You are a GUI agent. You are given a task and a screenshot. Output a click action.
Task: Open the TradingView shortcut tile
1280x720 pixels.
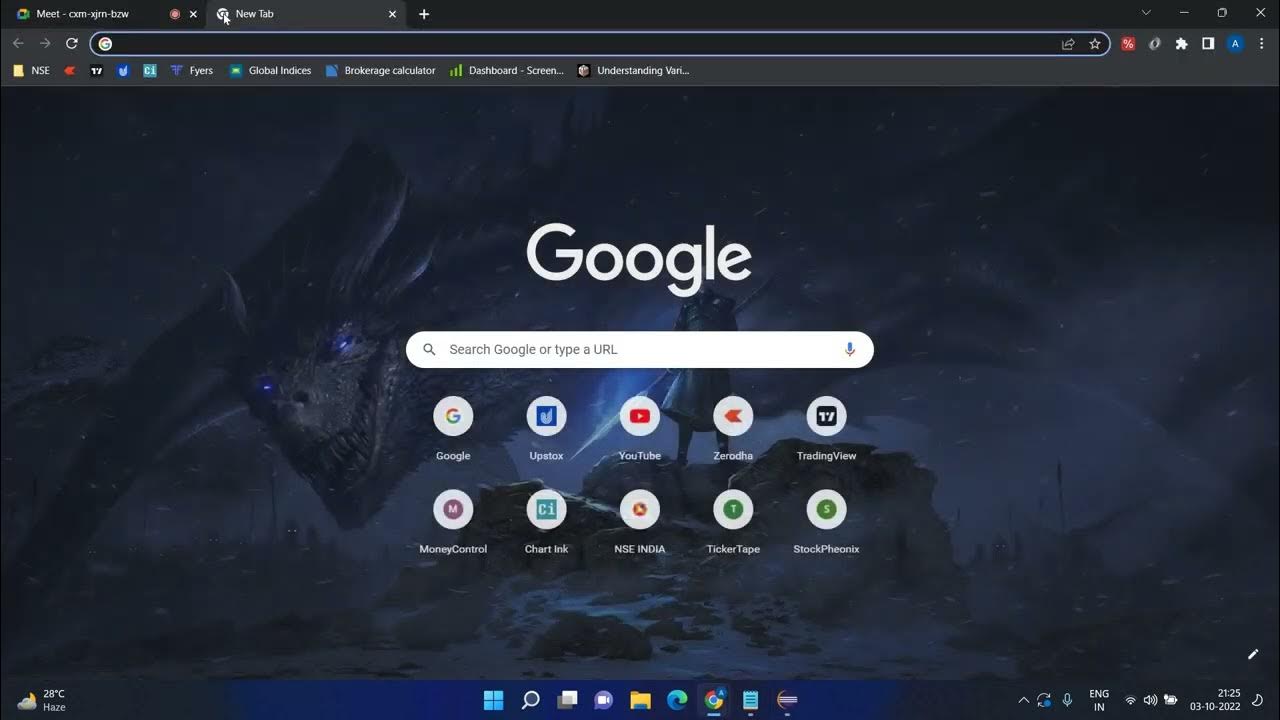(x=826, y=428)
